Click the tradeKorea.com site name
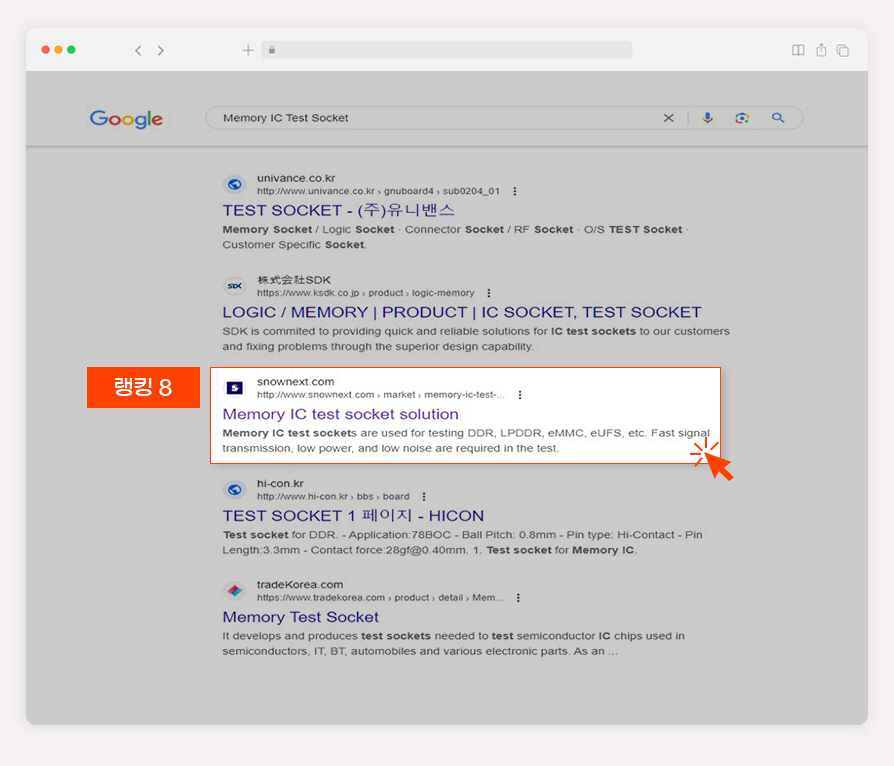The height and width of the screenshot is (766, 894). tap(300, 585)
